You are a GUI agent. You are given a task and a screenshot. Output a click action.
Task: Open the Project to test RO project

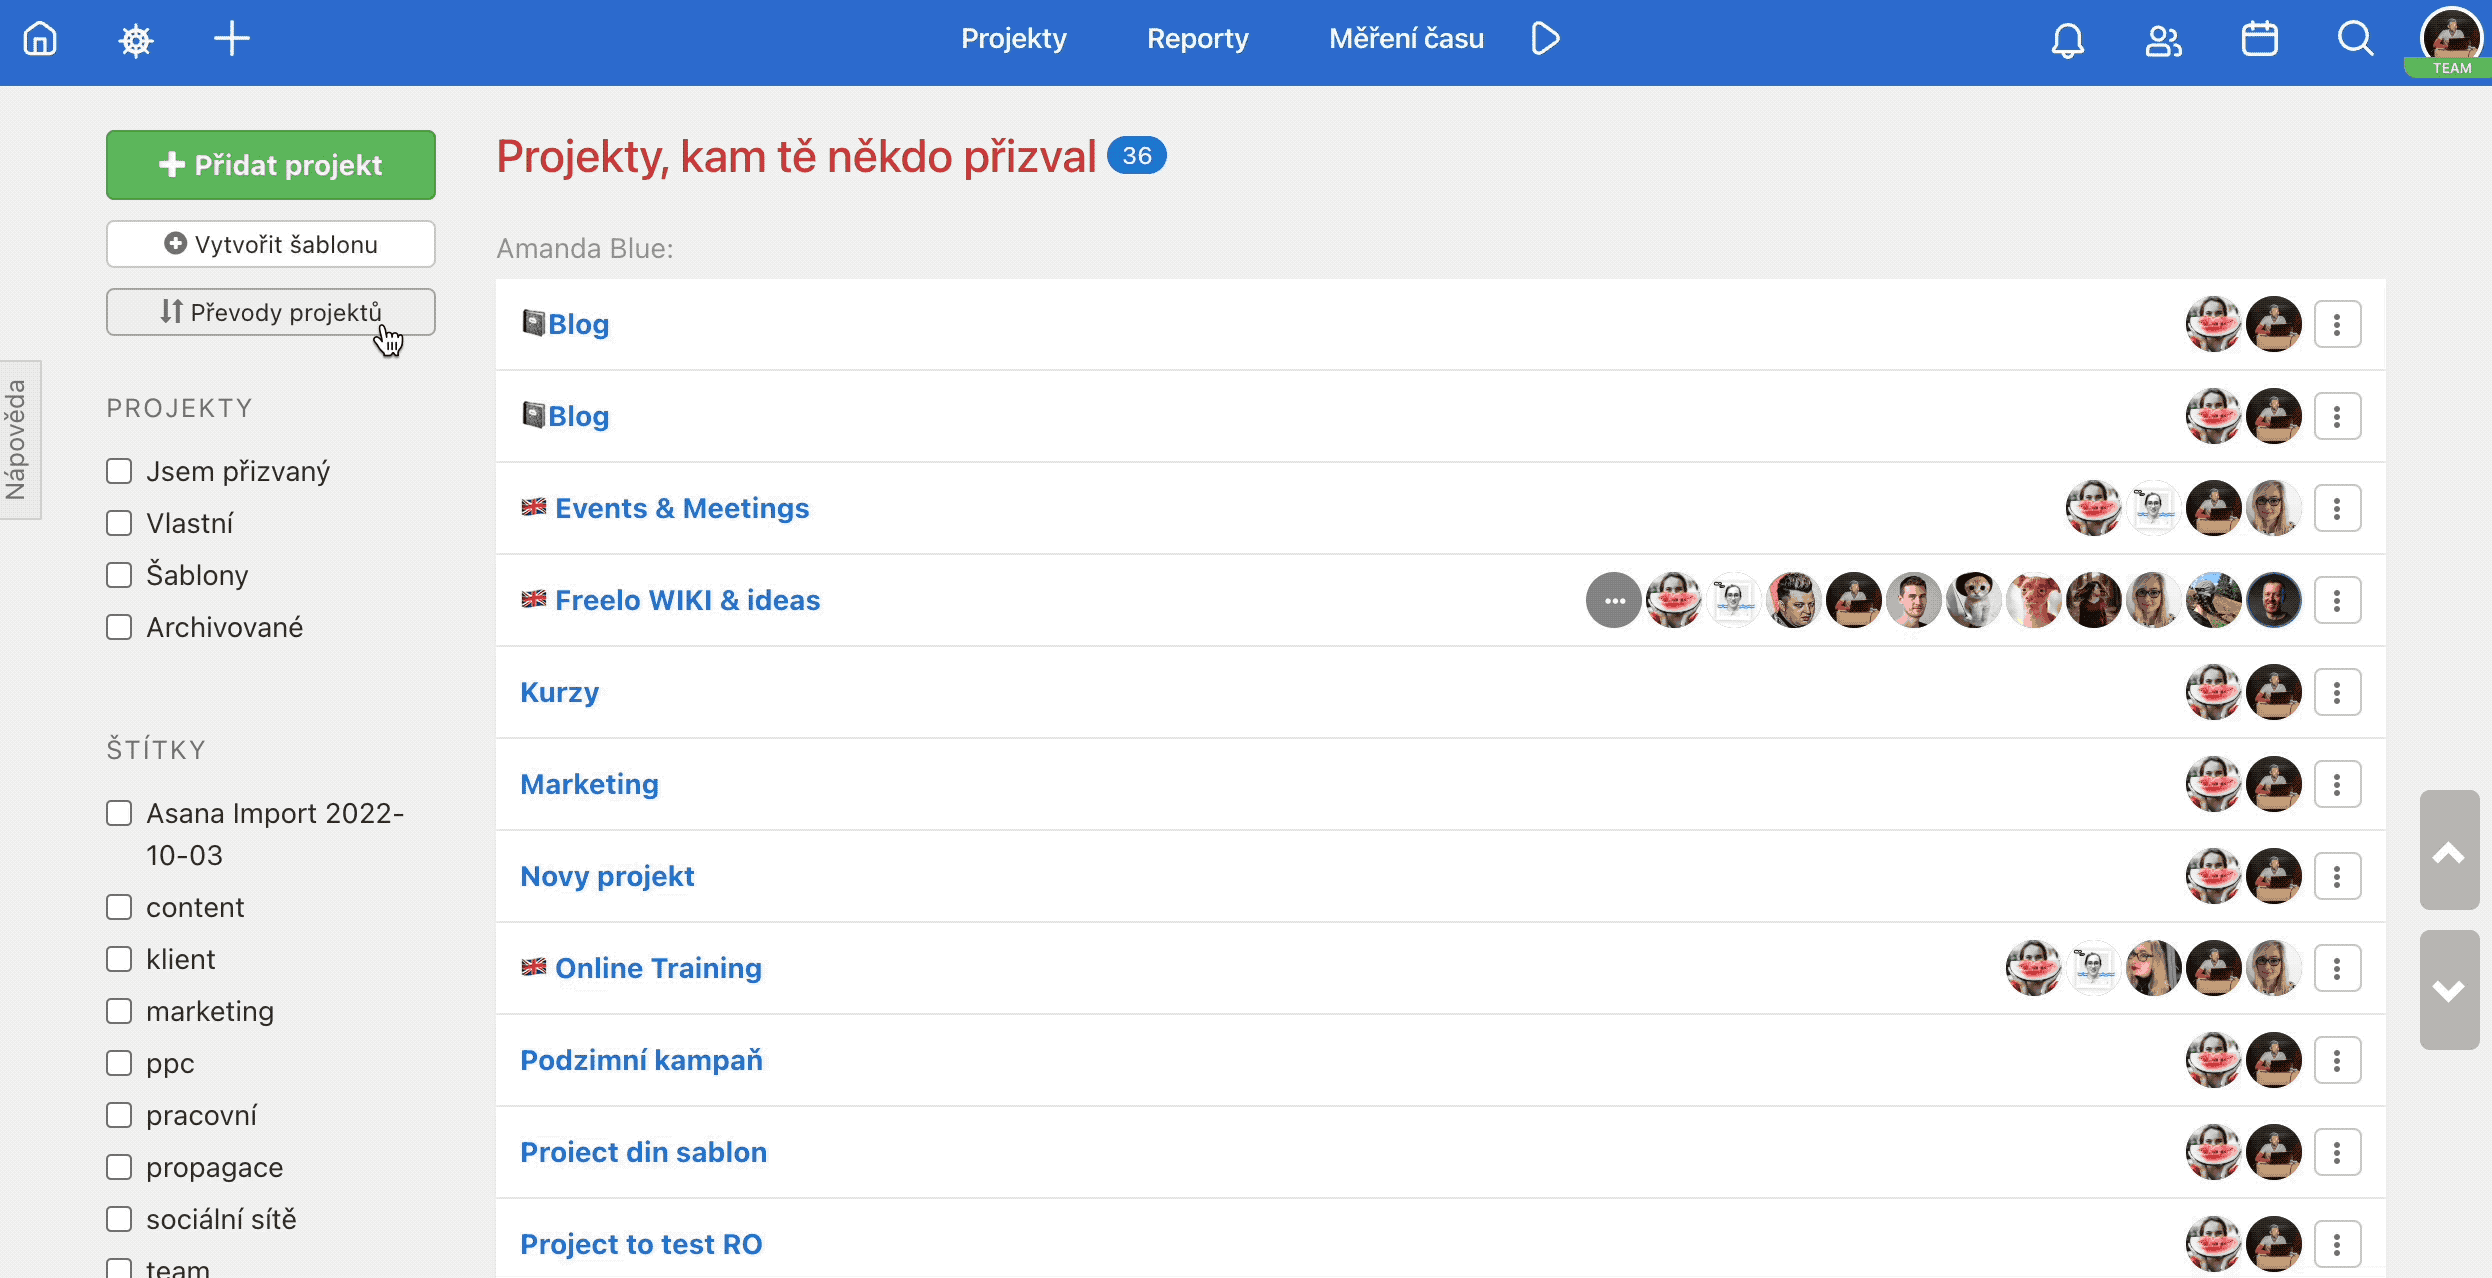point(641,1244)
